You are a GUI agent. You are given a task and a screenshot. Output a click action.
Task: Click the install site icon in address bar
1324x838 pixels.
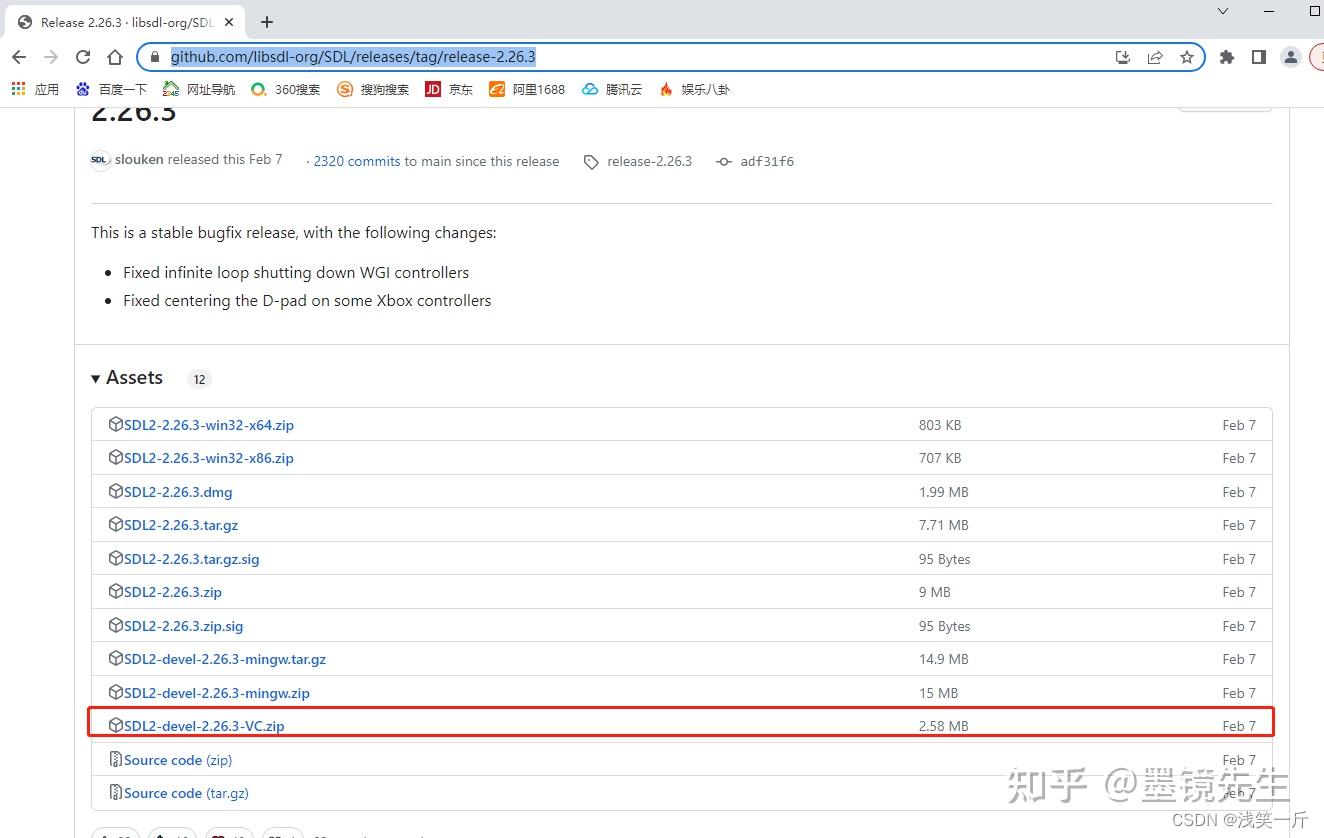[1122, 57]
